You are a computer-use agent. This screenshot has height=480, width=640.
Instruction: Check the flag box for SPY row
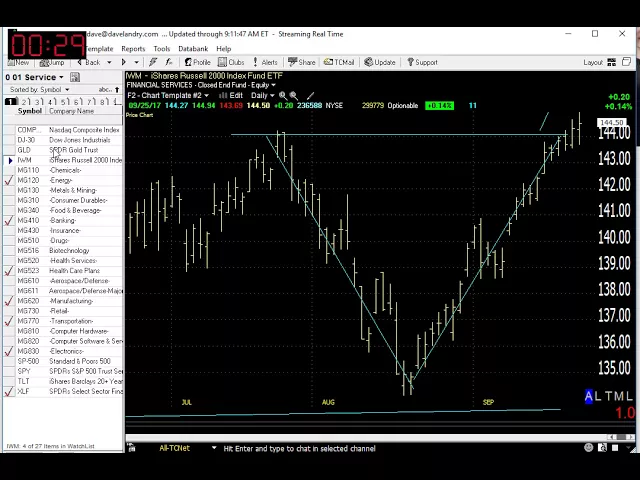coord(9,371)
